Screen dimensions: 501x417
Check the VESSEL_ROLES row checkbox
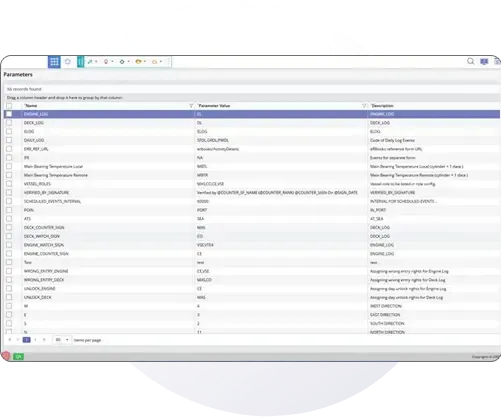(9, 184)
